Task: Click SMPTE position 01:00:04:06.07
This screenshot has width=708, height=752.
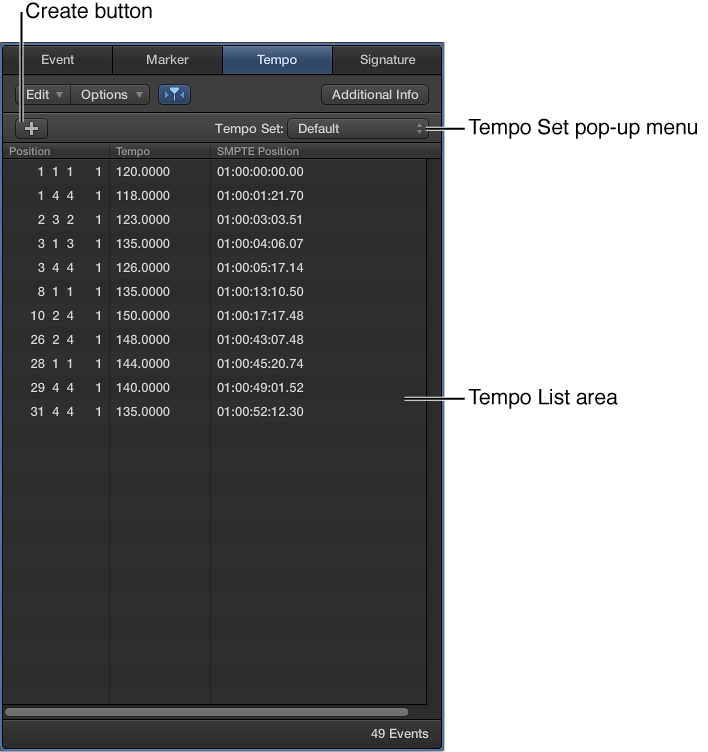Action: pos(260,244)
